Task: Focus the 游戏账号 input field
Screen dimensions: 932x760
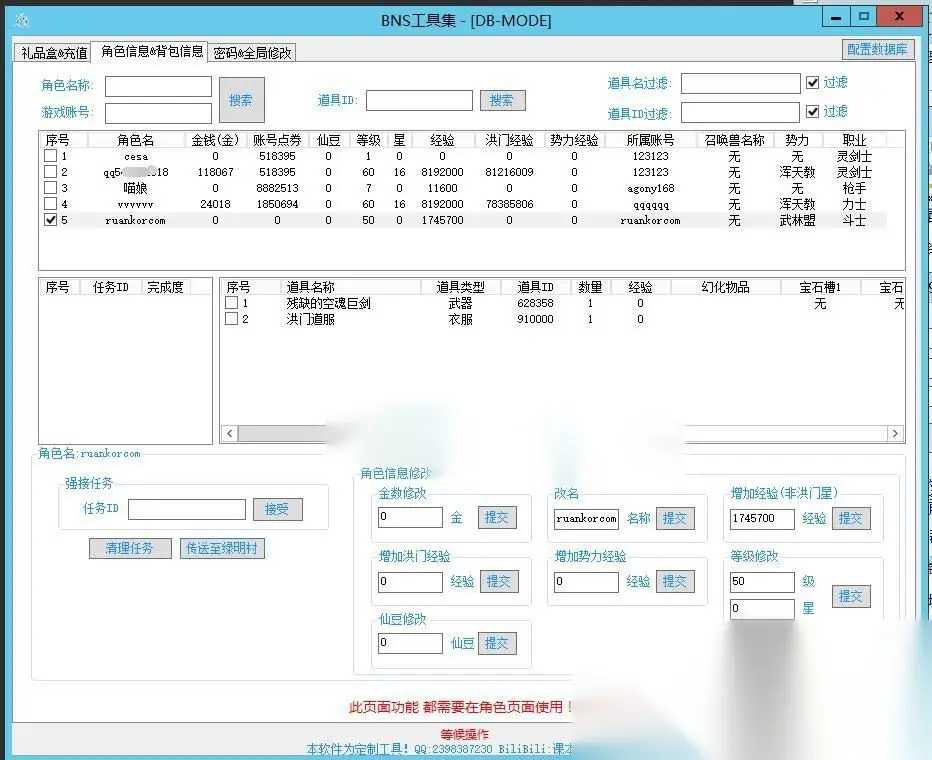Action: click(x=158, y=113)
